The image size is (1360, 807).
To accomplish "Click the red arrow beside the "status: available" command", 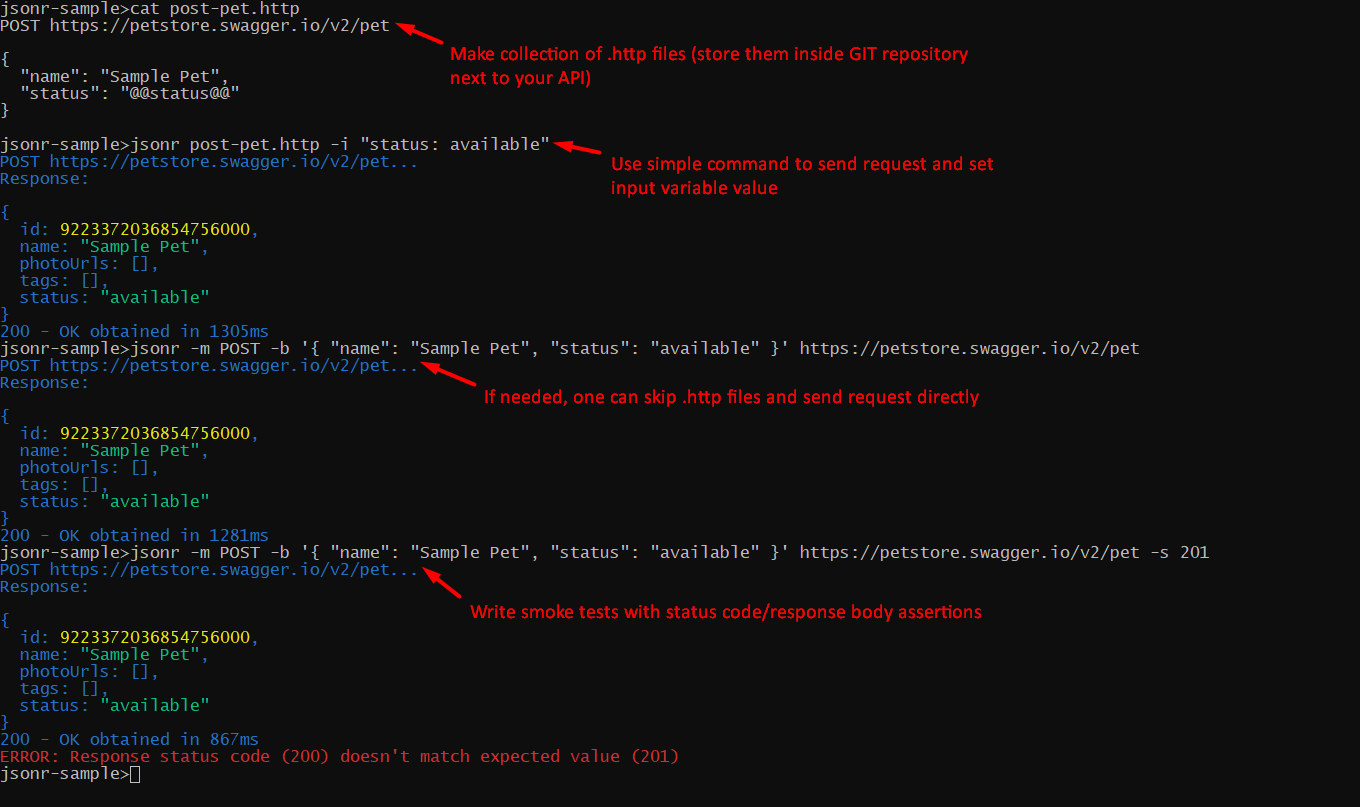I will tap(578, 149).
